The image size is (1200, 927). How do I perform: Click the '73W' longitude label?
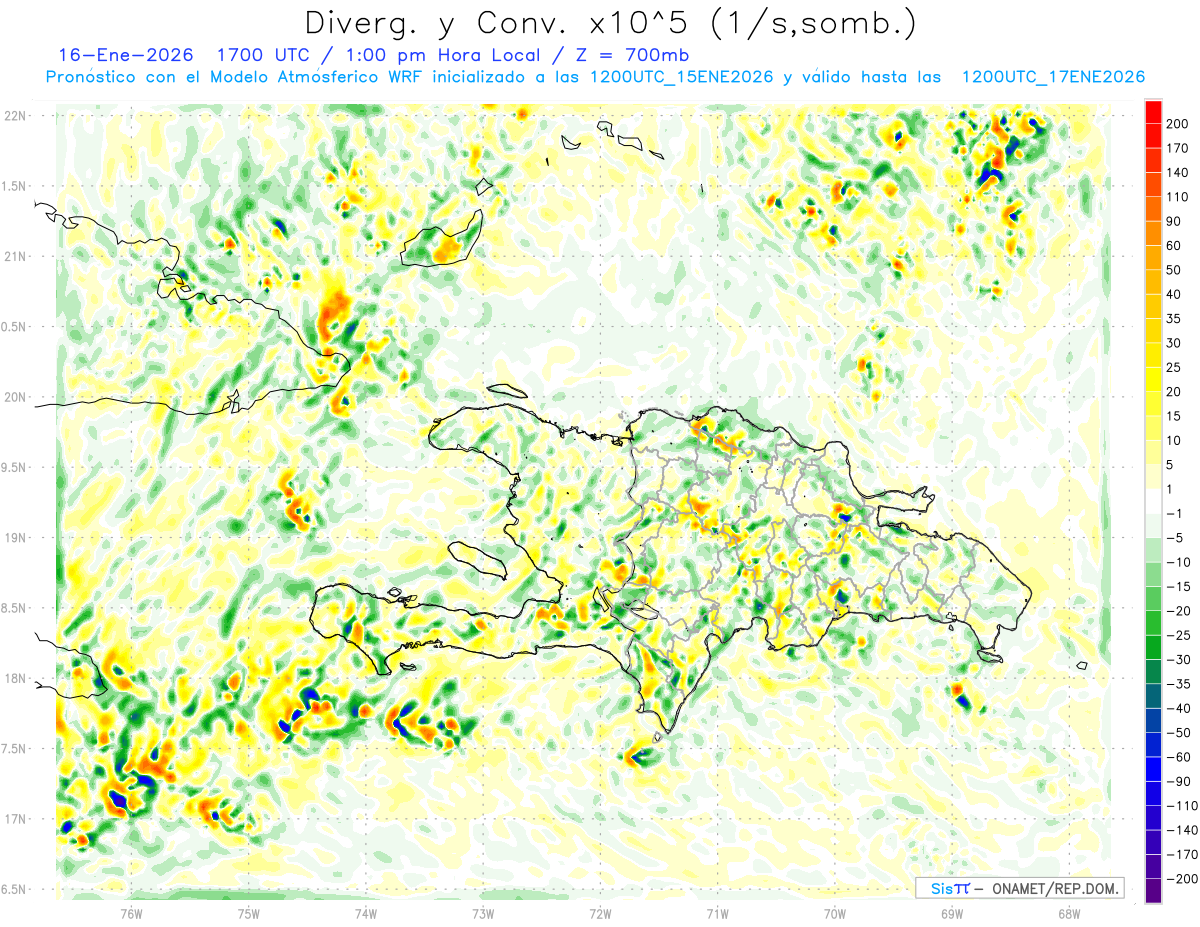point(483,913)
